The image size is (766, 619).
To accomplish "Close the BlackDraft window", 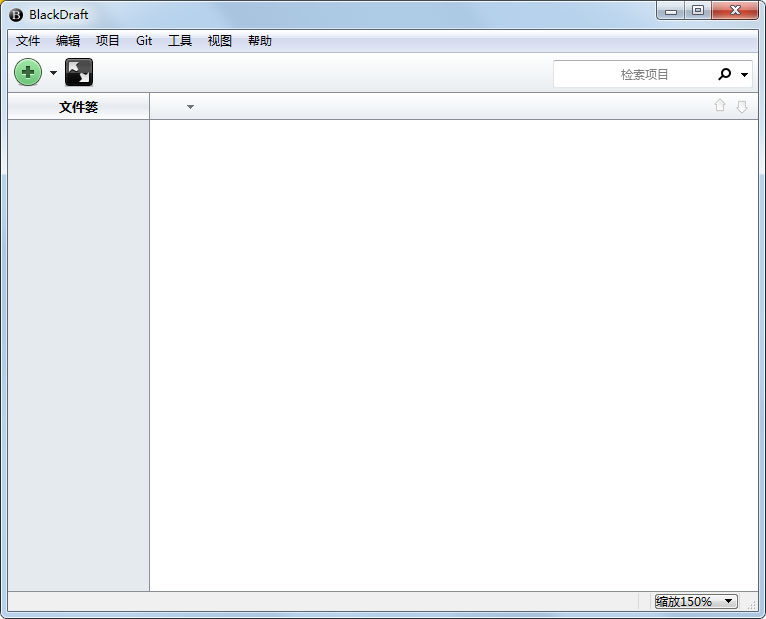I will (735, 11).
